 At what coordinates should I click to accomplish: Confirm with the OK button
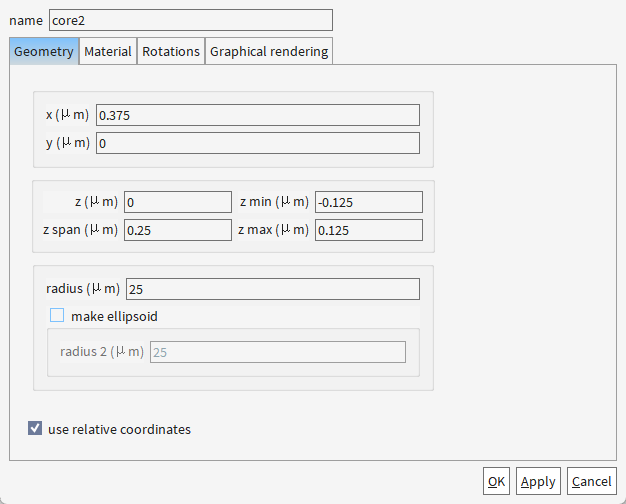pos(496,481)
